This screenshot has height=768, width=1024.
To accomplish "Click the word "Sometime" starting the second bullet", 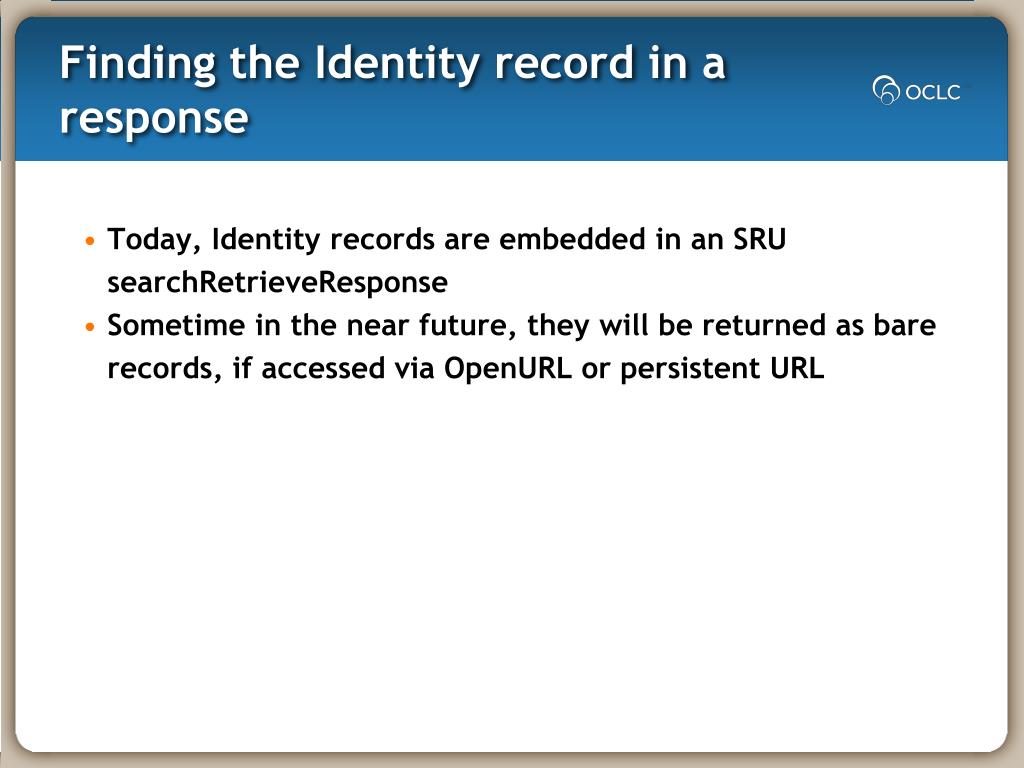I will point(176,325).
